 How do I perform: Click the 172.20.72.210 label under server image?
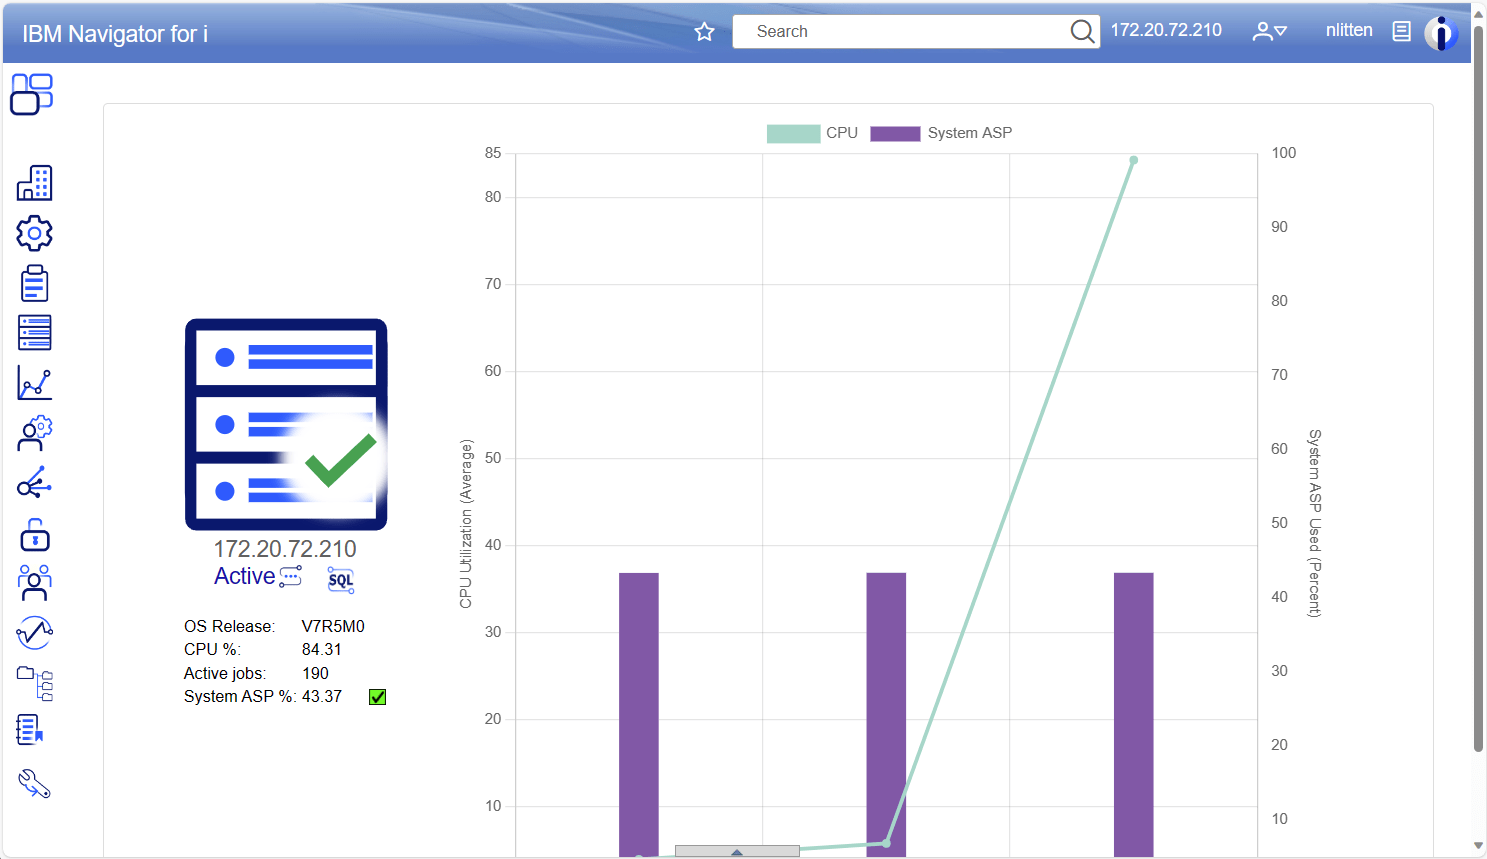[285, 549]
